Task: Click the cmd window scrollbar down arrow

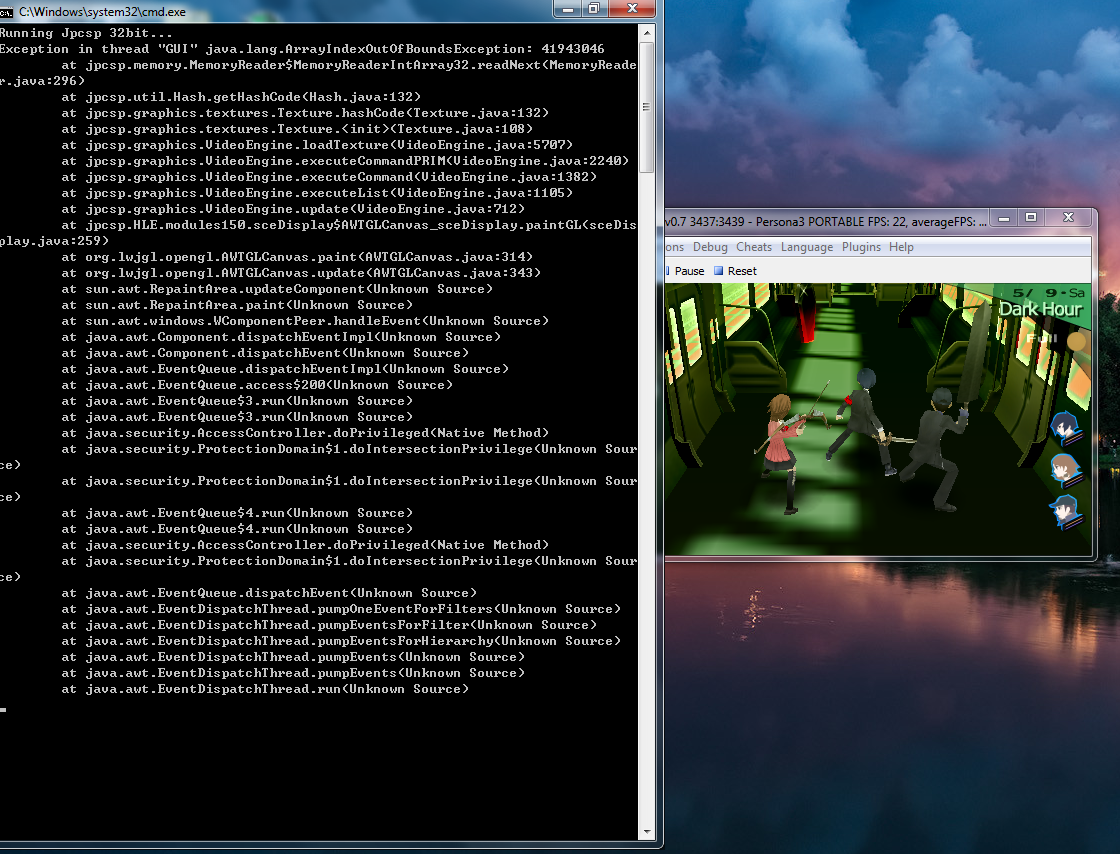Action: (x=646, y=832)
